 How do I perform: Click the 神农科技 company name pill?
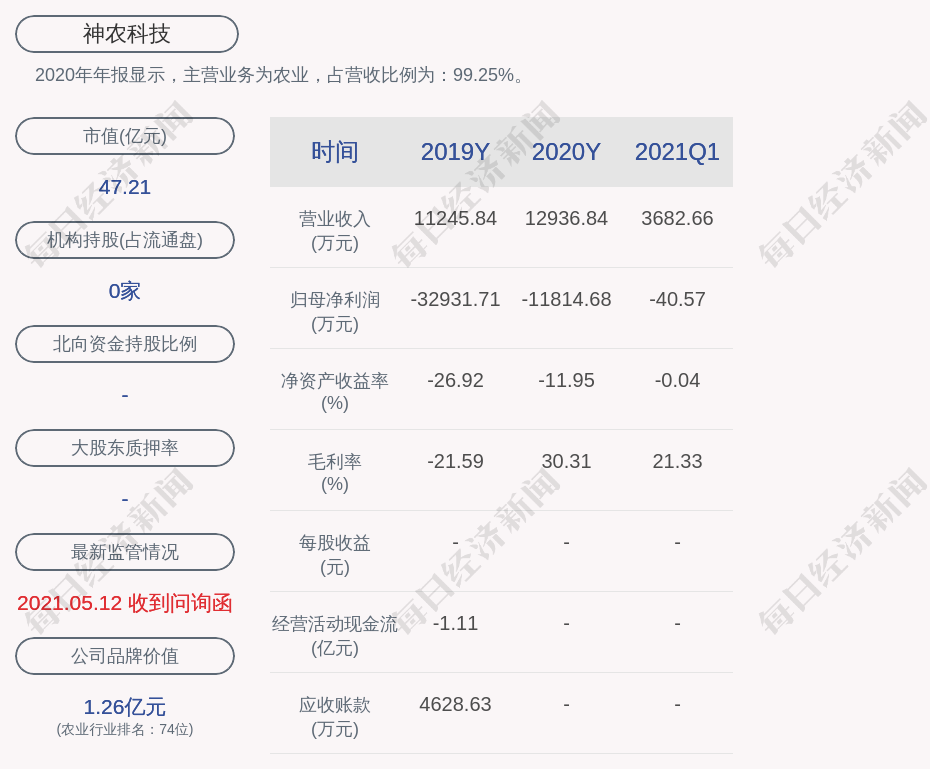pyautogui.click(x=126, y=34)
